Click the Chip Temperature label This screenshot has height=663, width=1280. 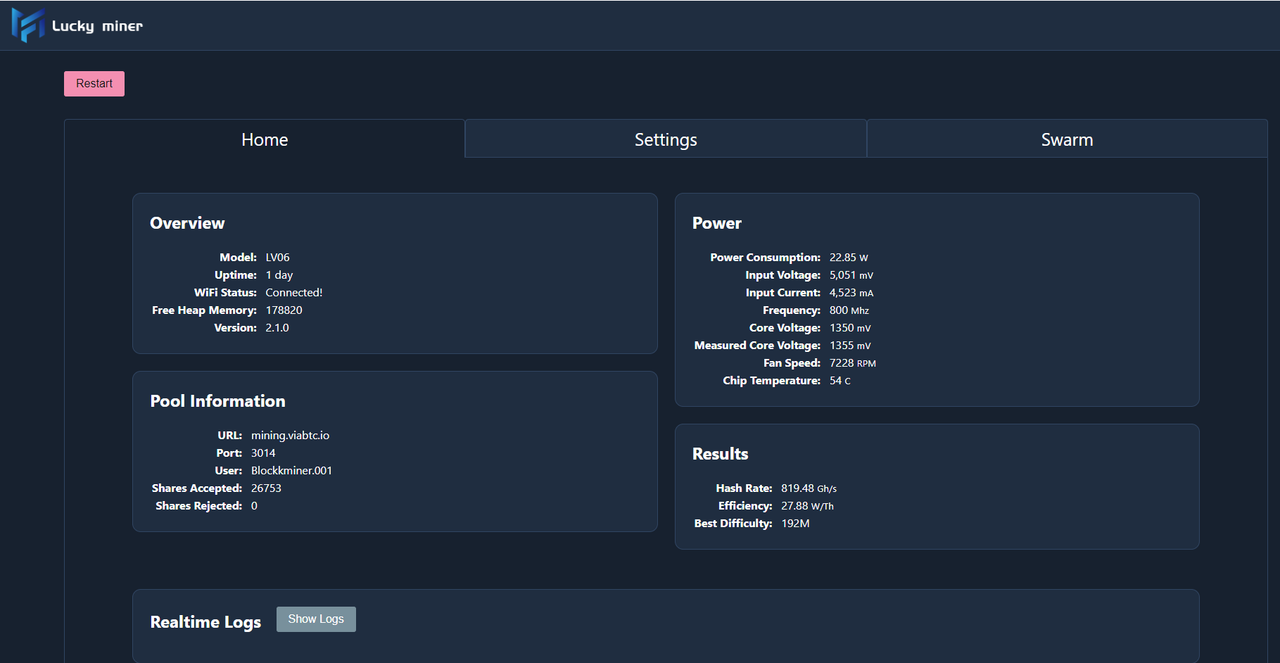(772, 381)
